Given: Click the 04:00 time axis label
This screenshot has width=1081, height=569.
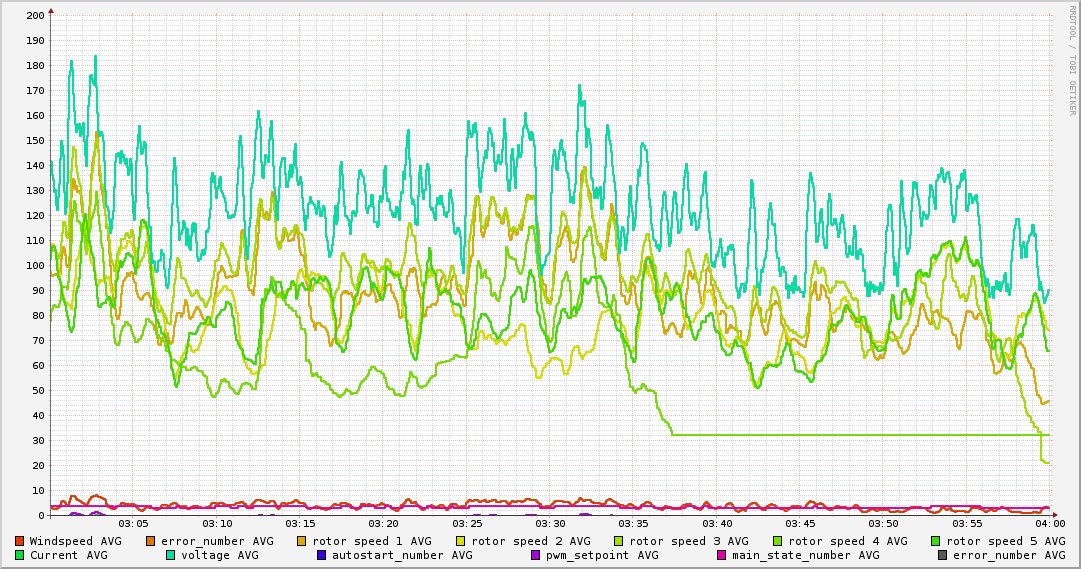Looking at the screenshot, I should point(1051,525).
